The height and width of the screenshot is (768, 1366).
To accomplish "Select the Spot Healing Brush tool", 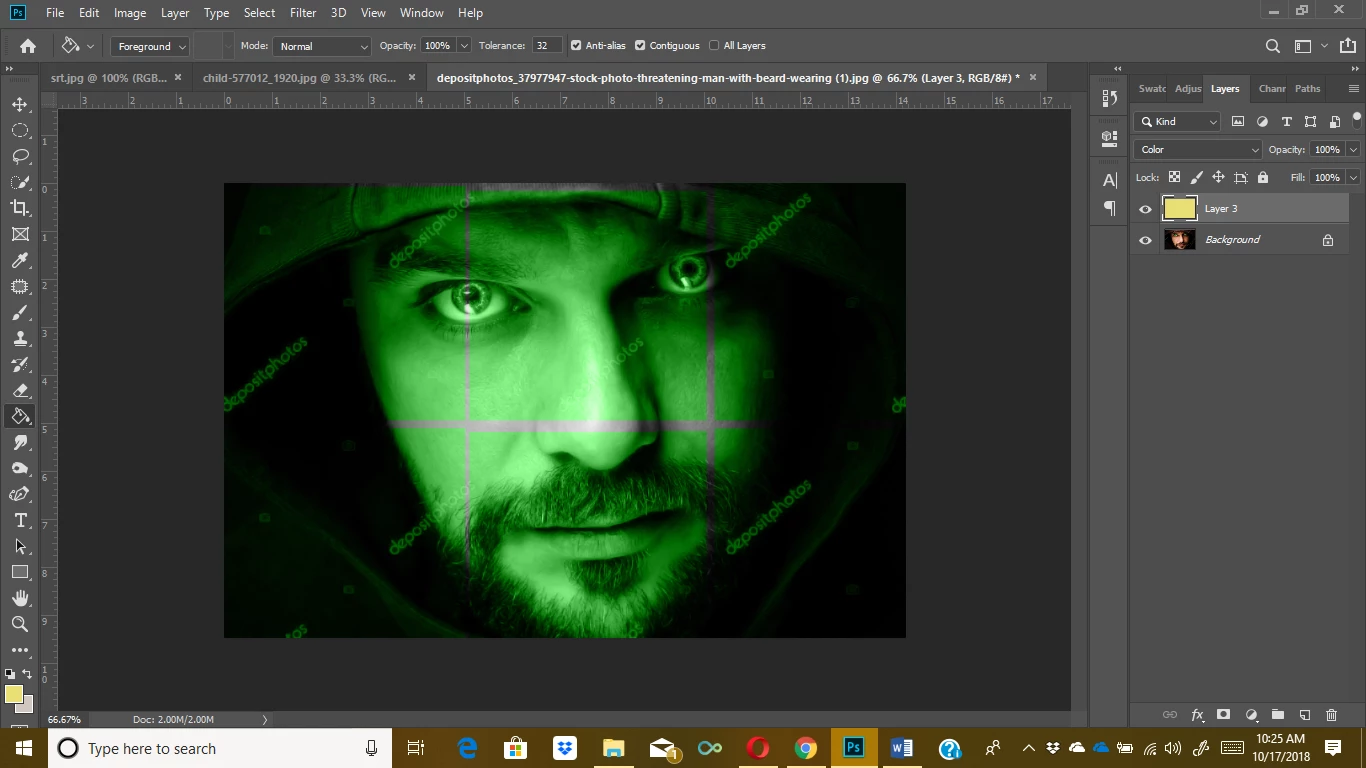I will 20,286.
